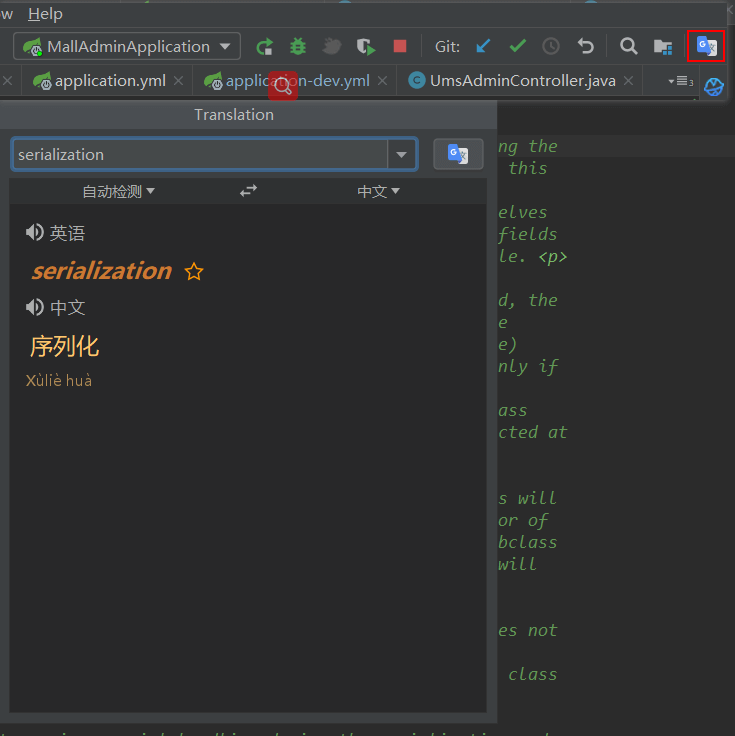The width and height of the screenshot is (735, 736).
Task: Open the 中文 target language dropdown
Action: tap(378, 191)
